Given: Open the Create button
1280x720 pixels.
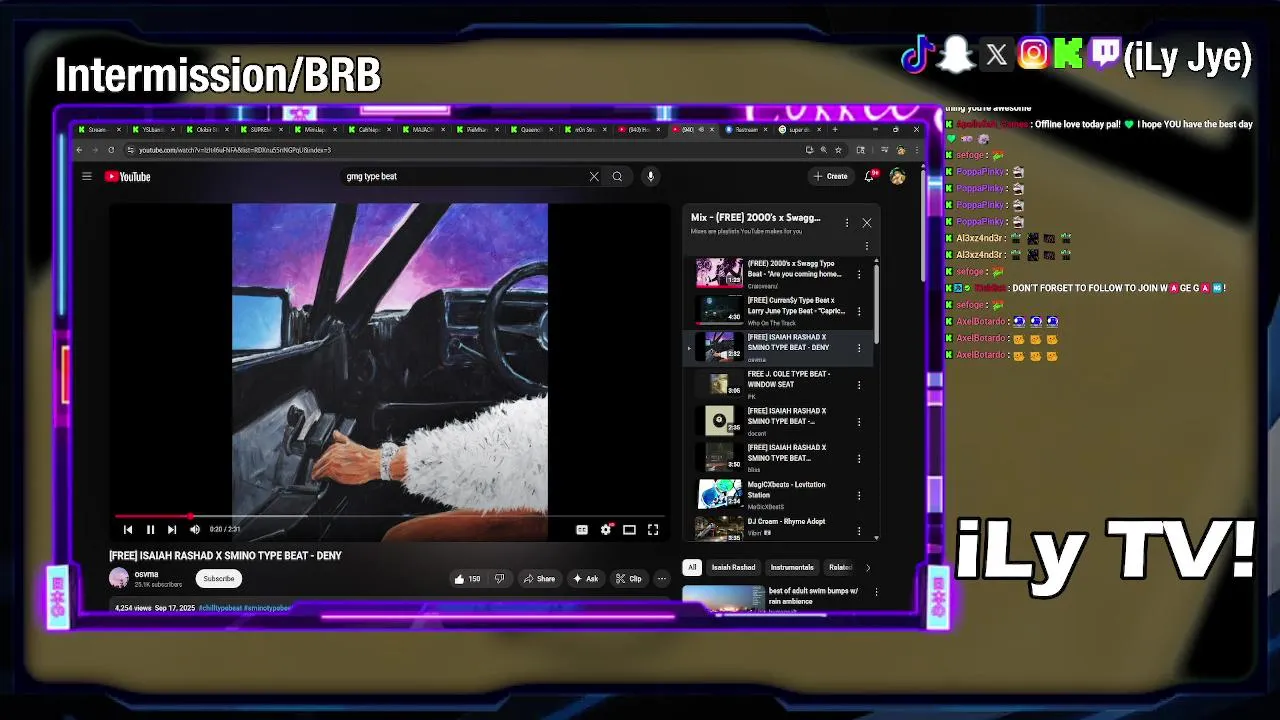Looking at the screenshot, I should point(830,176).
